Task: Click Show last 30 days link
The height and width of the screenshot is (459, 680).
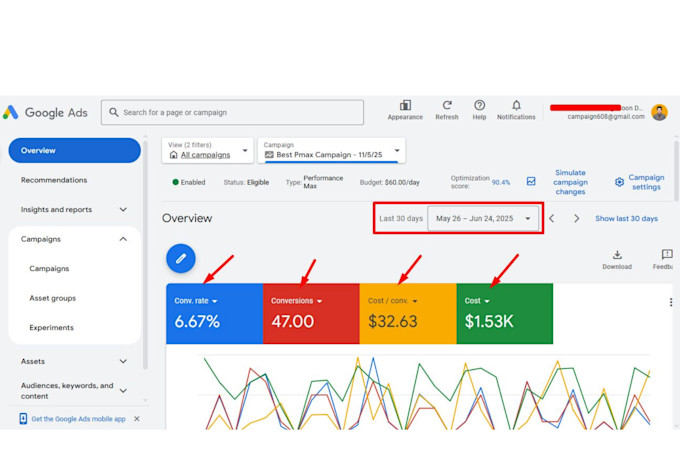Action: 626,218
